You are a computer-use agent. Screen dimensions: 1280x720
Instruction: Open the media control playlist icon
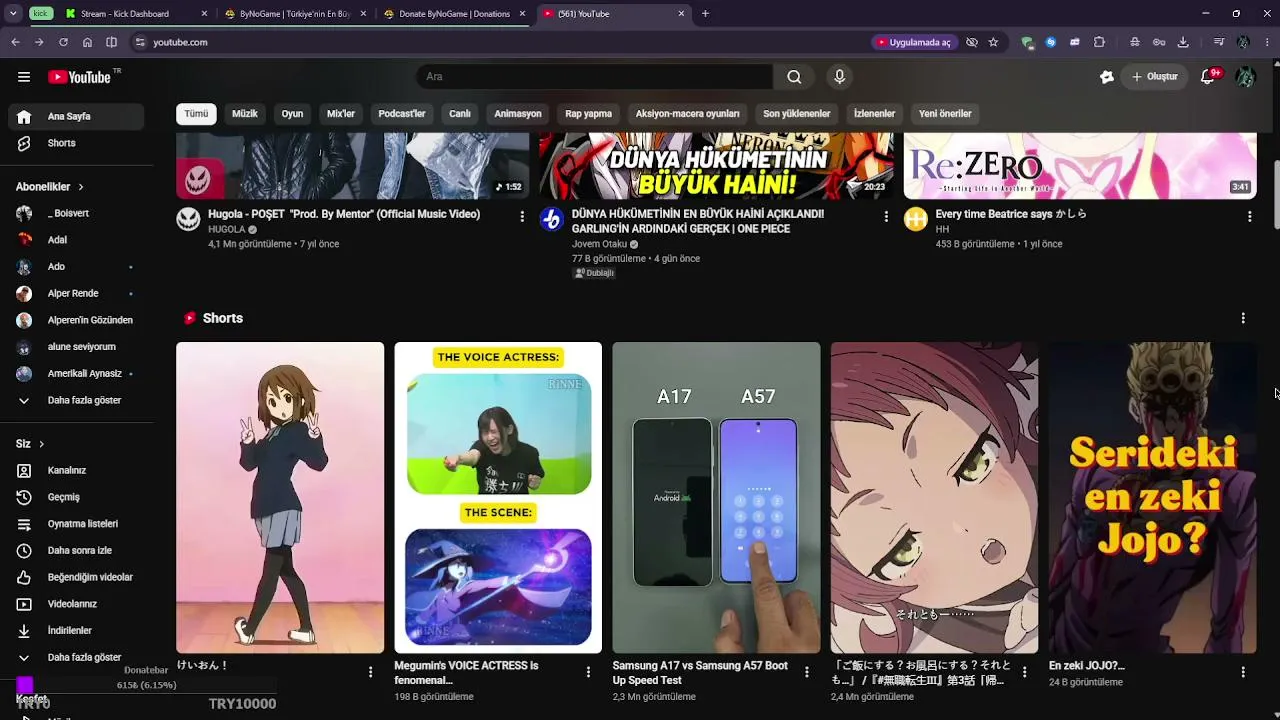pos(1219,42)
